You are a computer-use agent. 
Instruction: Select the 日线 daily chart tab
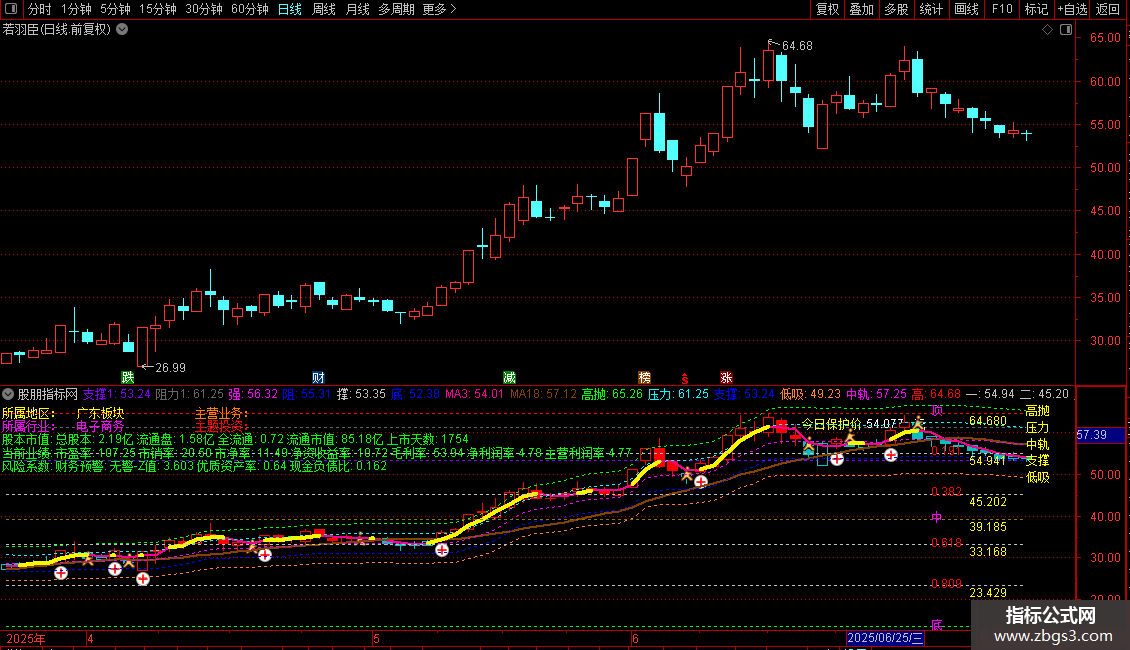coord(290,9)
